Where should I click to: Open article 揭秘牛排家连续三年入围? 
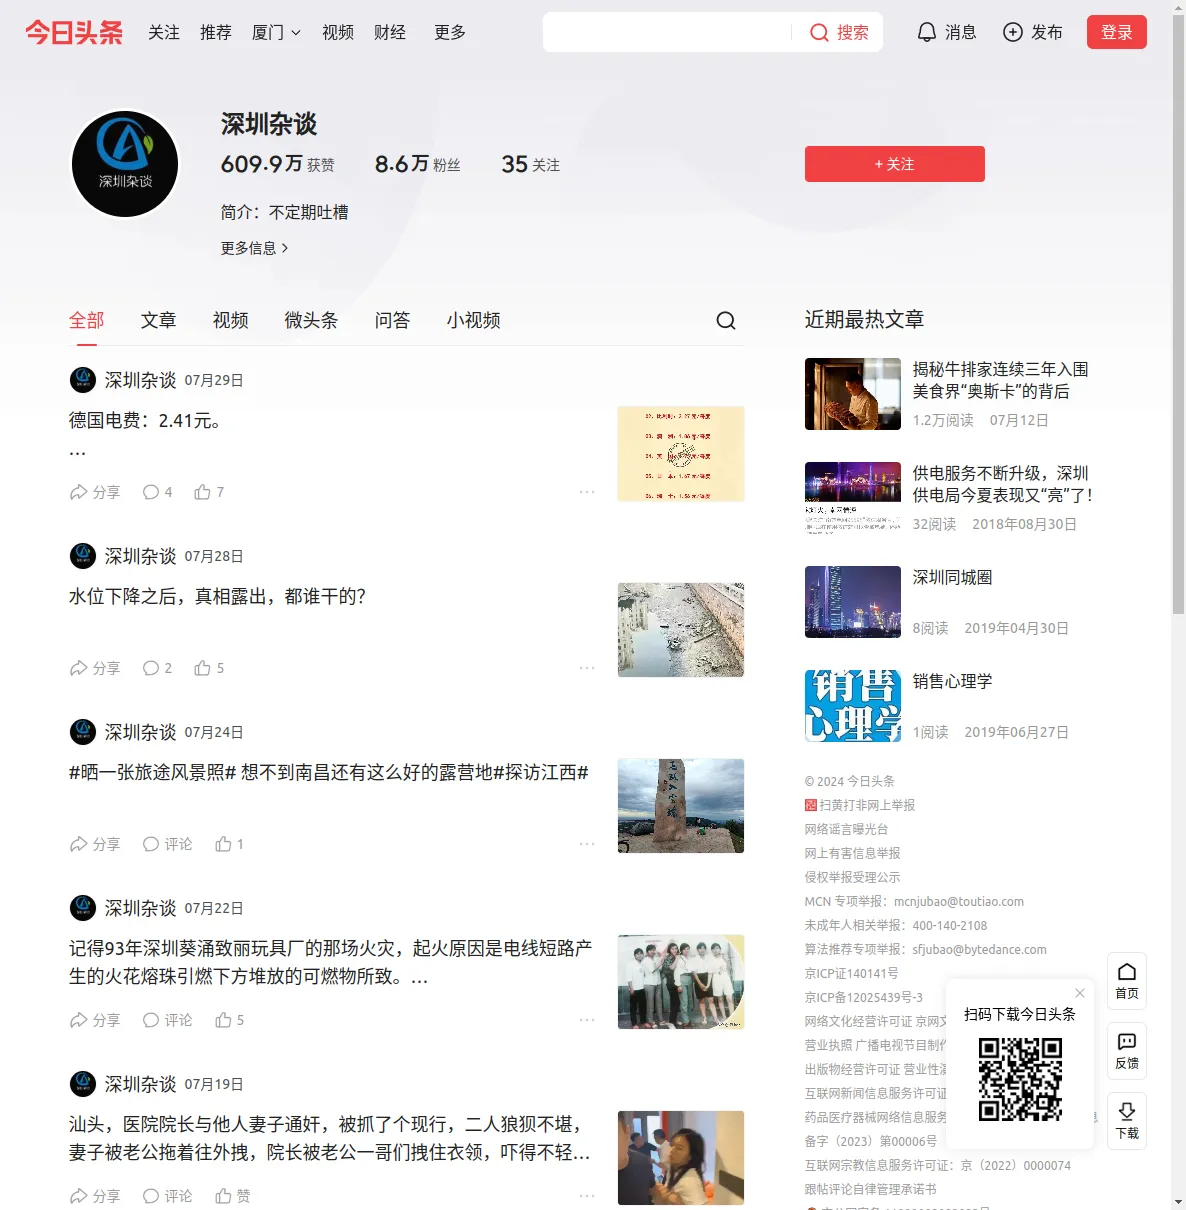pyautogui.click(x=1000, y=380)
